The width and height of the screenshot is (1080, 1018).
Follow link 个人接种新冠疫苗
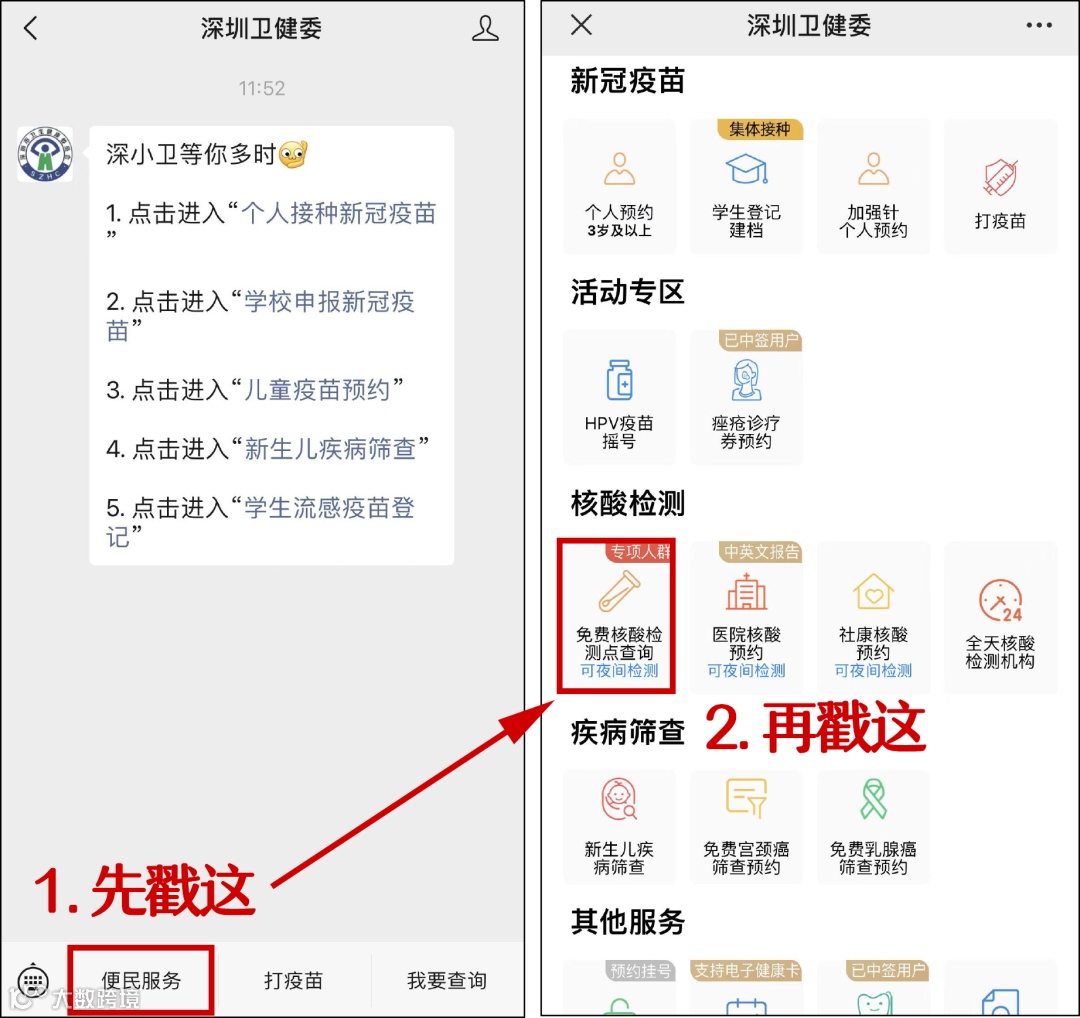point(338,214)
